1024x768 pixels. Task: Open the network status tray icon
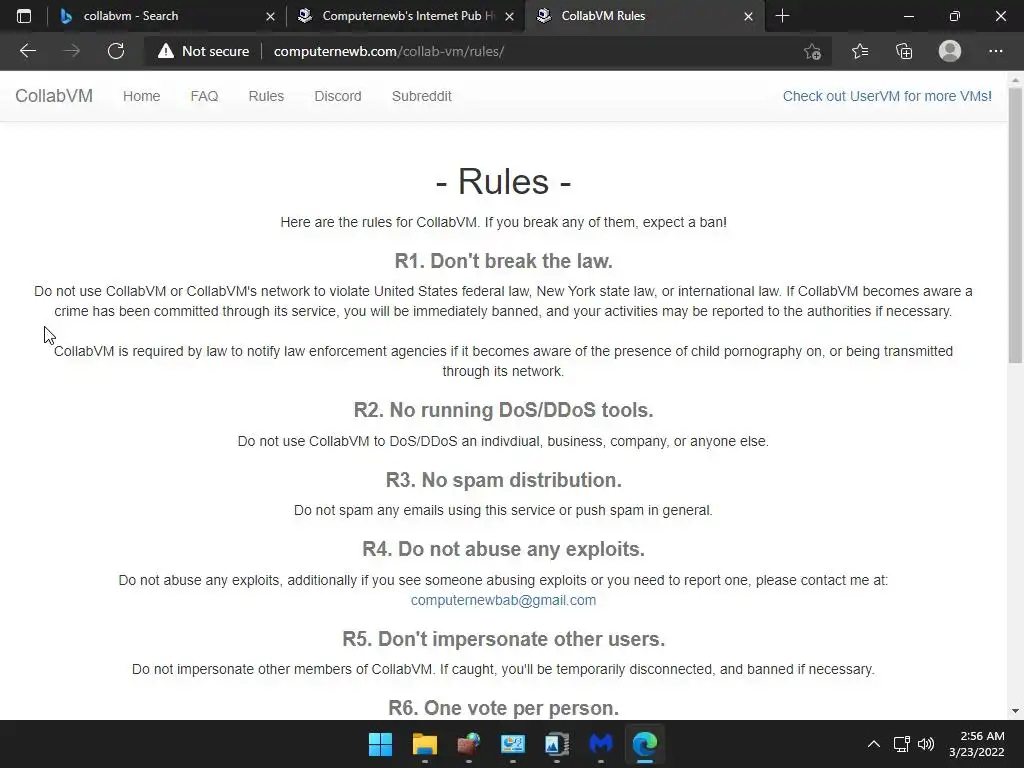pos(901,744)
